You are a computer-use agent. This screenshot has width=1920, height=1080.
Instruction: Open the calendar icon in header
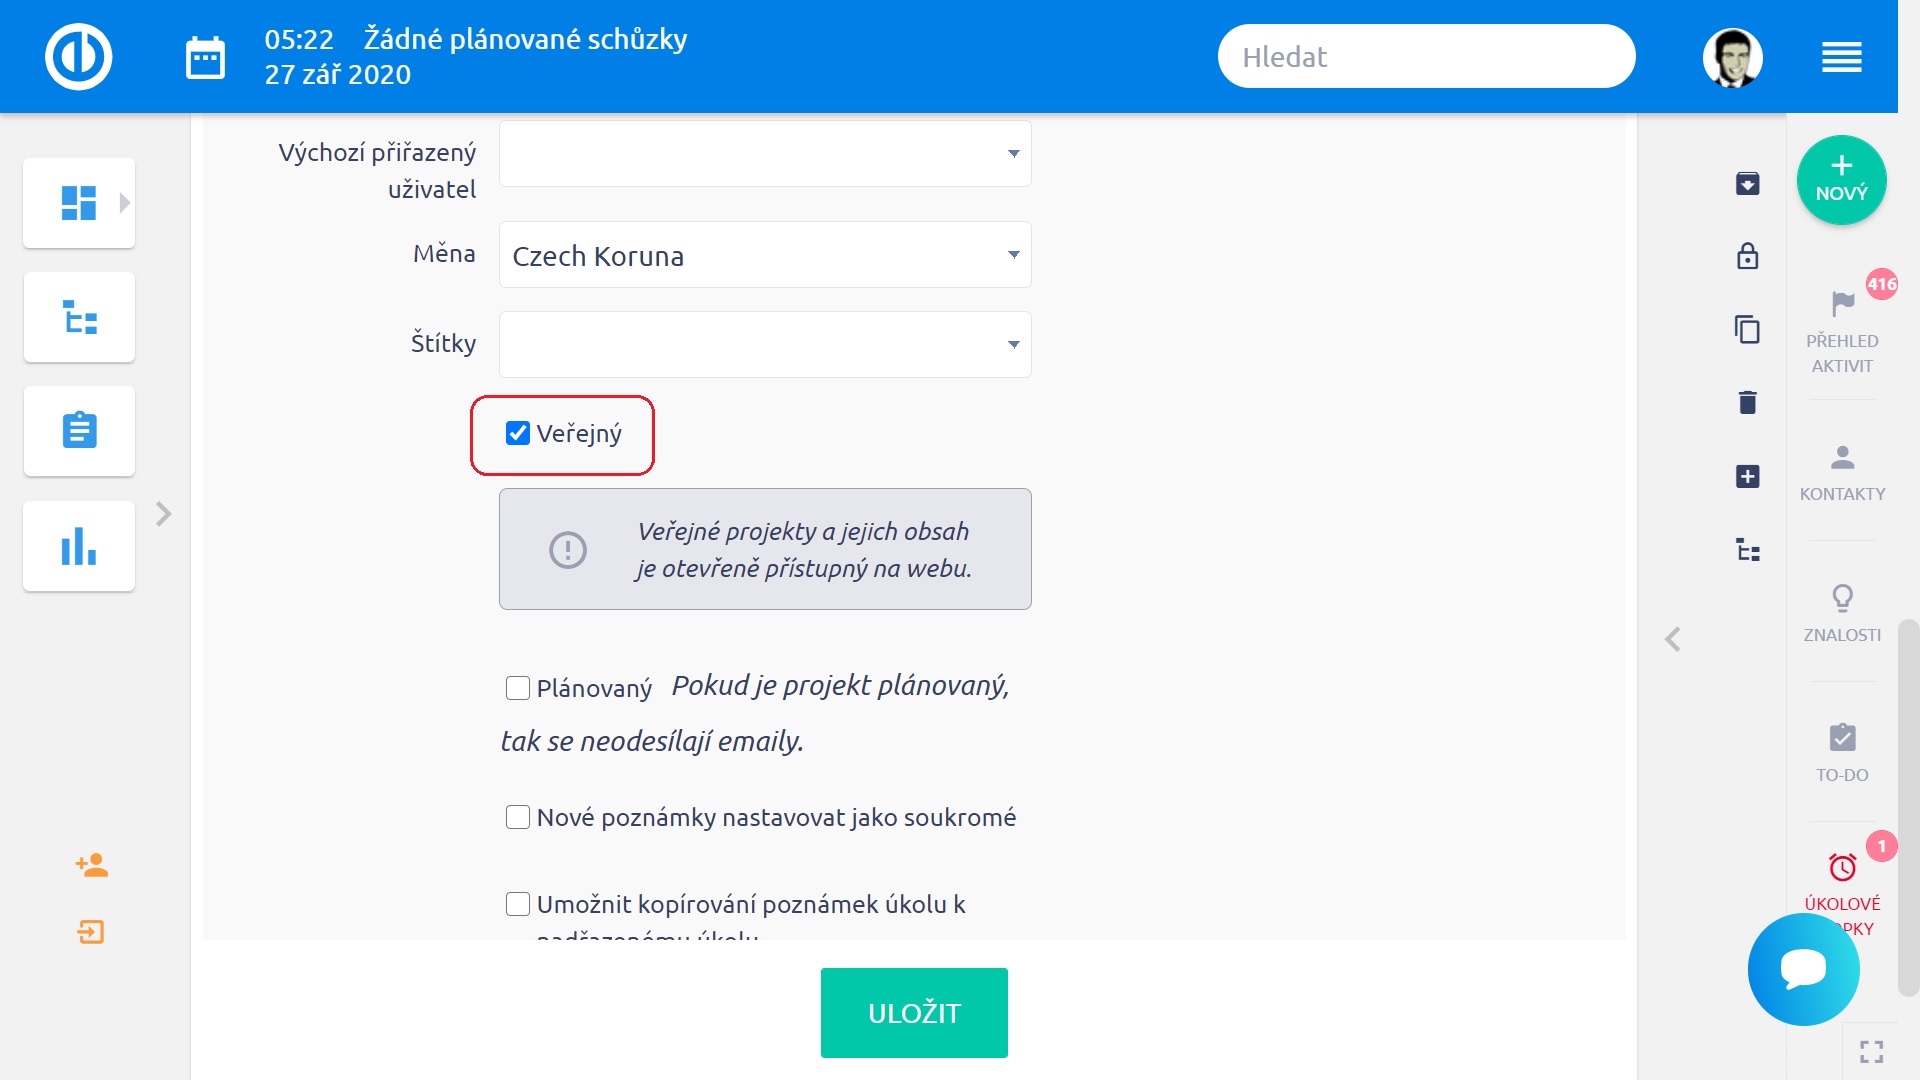(205, 58)
